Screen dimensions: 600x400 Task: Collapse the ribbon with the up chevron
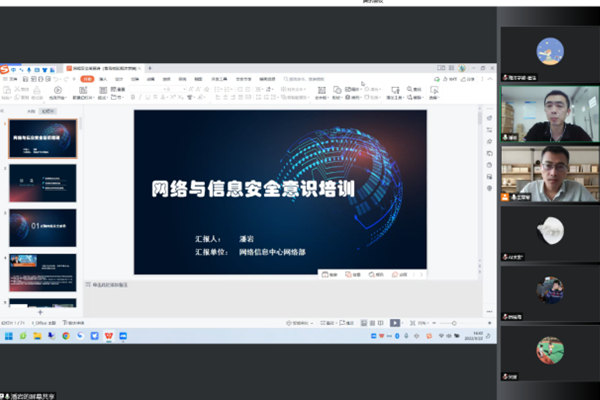click(x=490, y=79)
